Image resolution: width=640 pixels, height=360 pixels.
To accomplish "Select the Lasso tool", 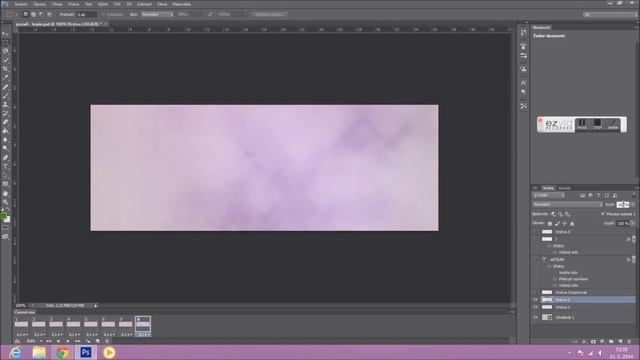I will [5, 51].
